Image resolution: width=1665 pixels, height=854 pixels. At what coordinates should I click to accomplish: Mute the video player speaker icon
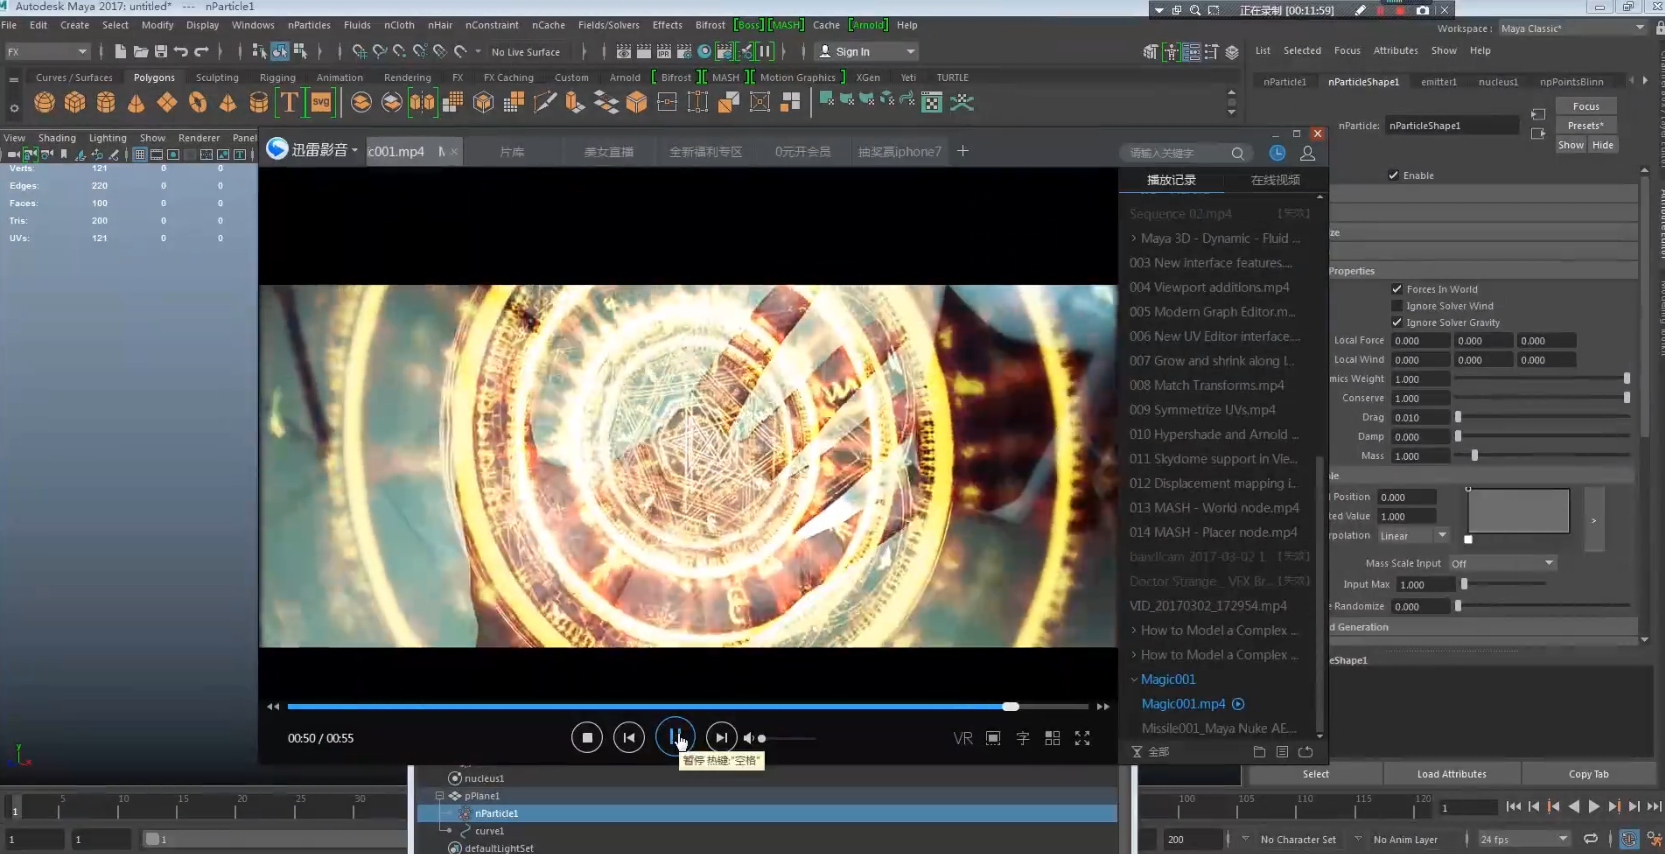[749, 738]
